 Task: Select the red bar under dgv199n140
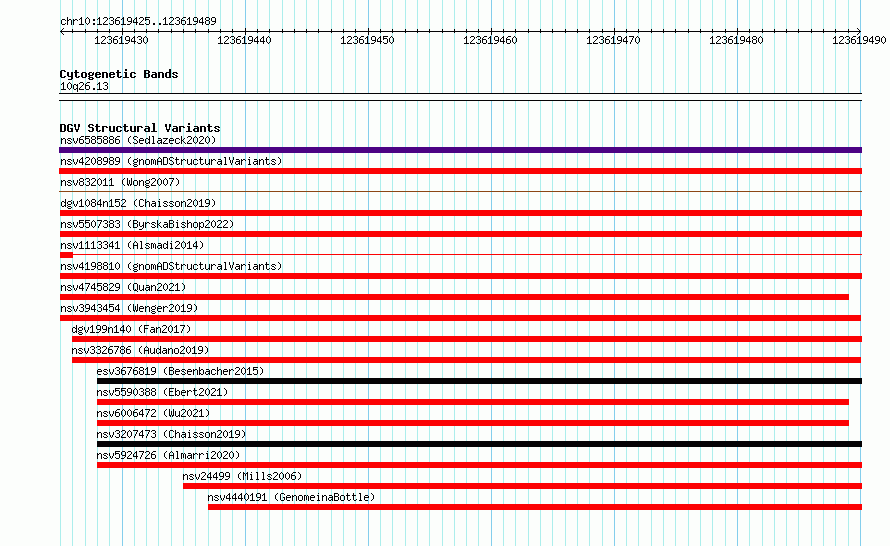tap(467, 339)
